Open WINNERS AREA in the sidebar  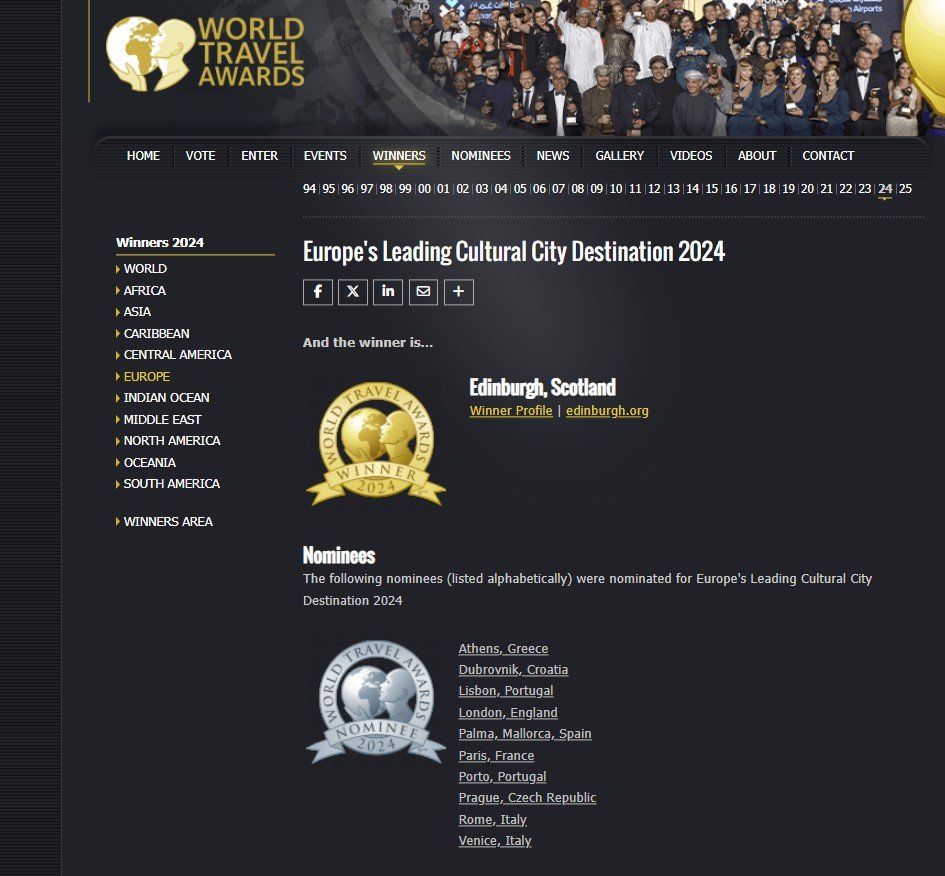168,522
